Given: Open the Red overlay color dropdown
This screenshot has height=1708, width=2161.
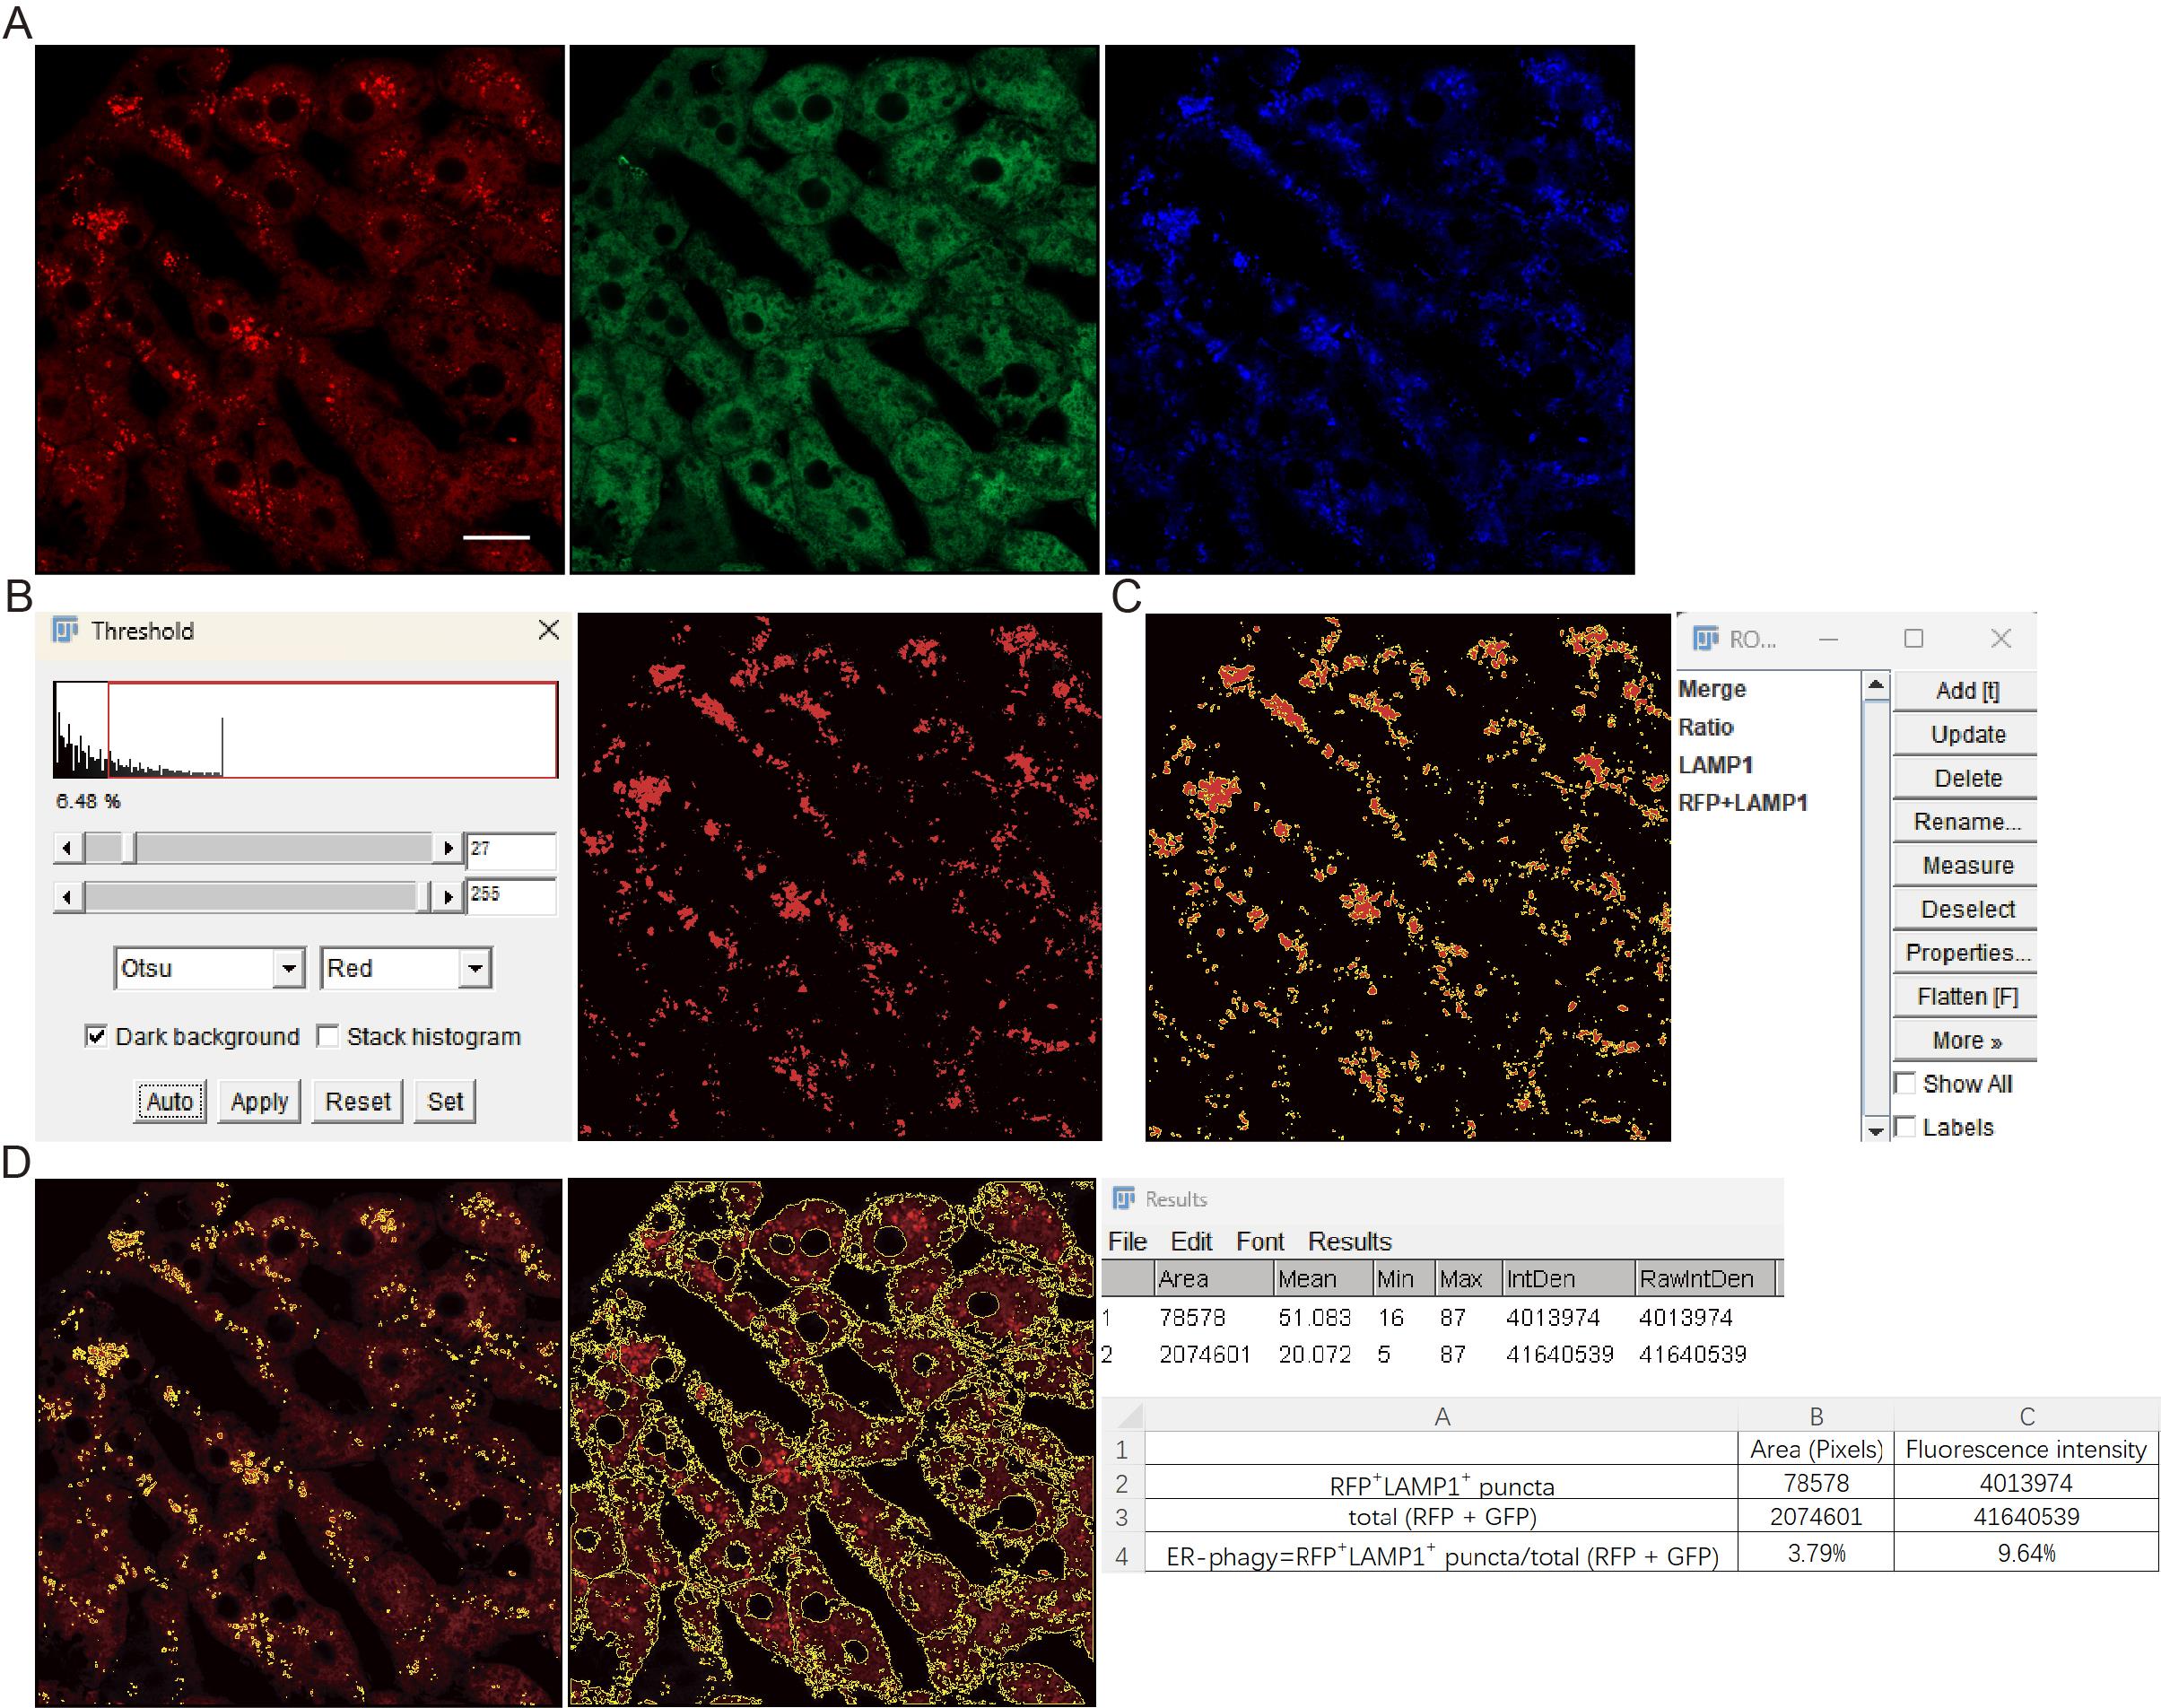Looking at the screenshot, I should (x=475, y=968).
